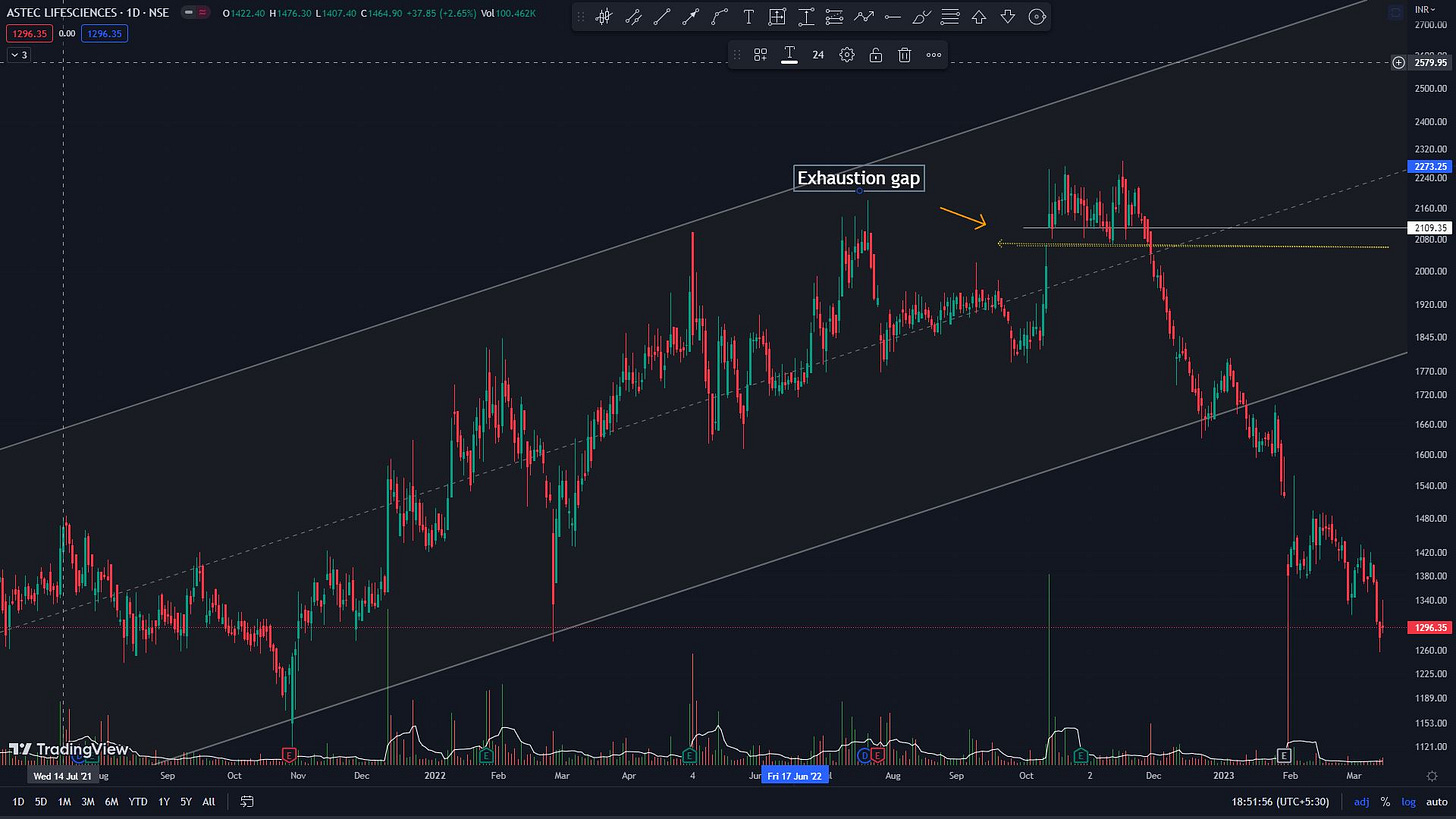Select the arrow line tool
This screenshot has width=1456, height=819.
[x=690, y=17]
